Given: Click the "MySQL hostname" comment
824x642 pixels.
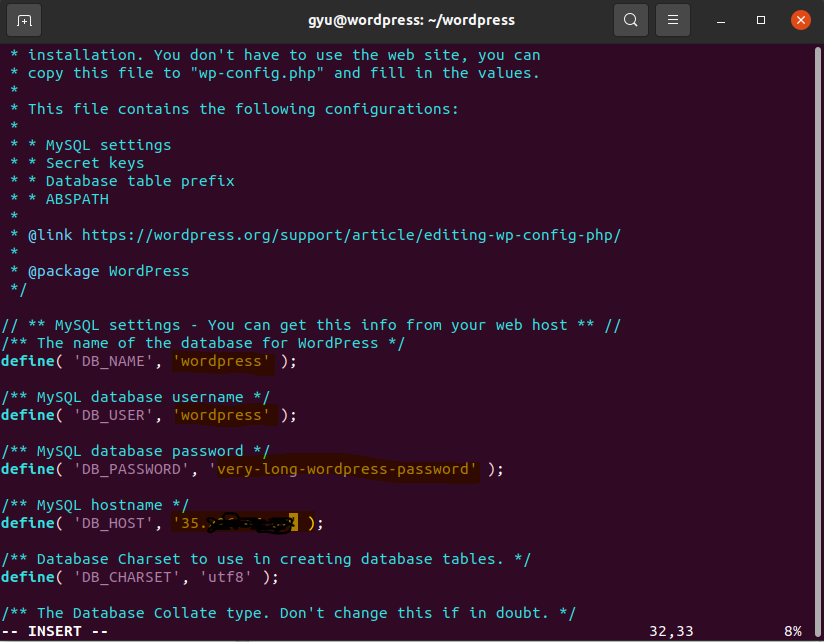Looking at the screenshot, I should click(95, 505).
